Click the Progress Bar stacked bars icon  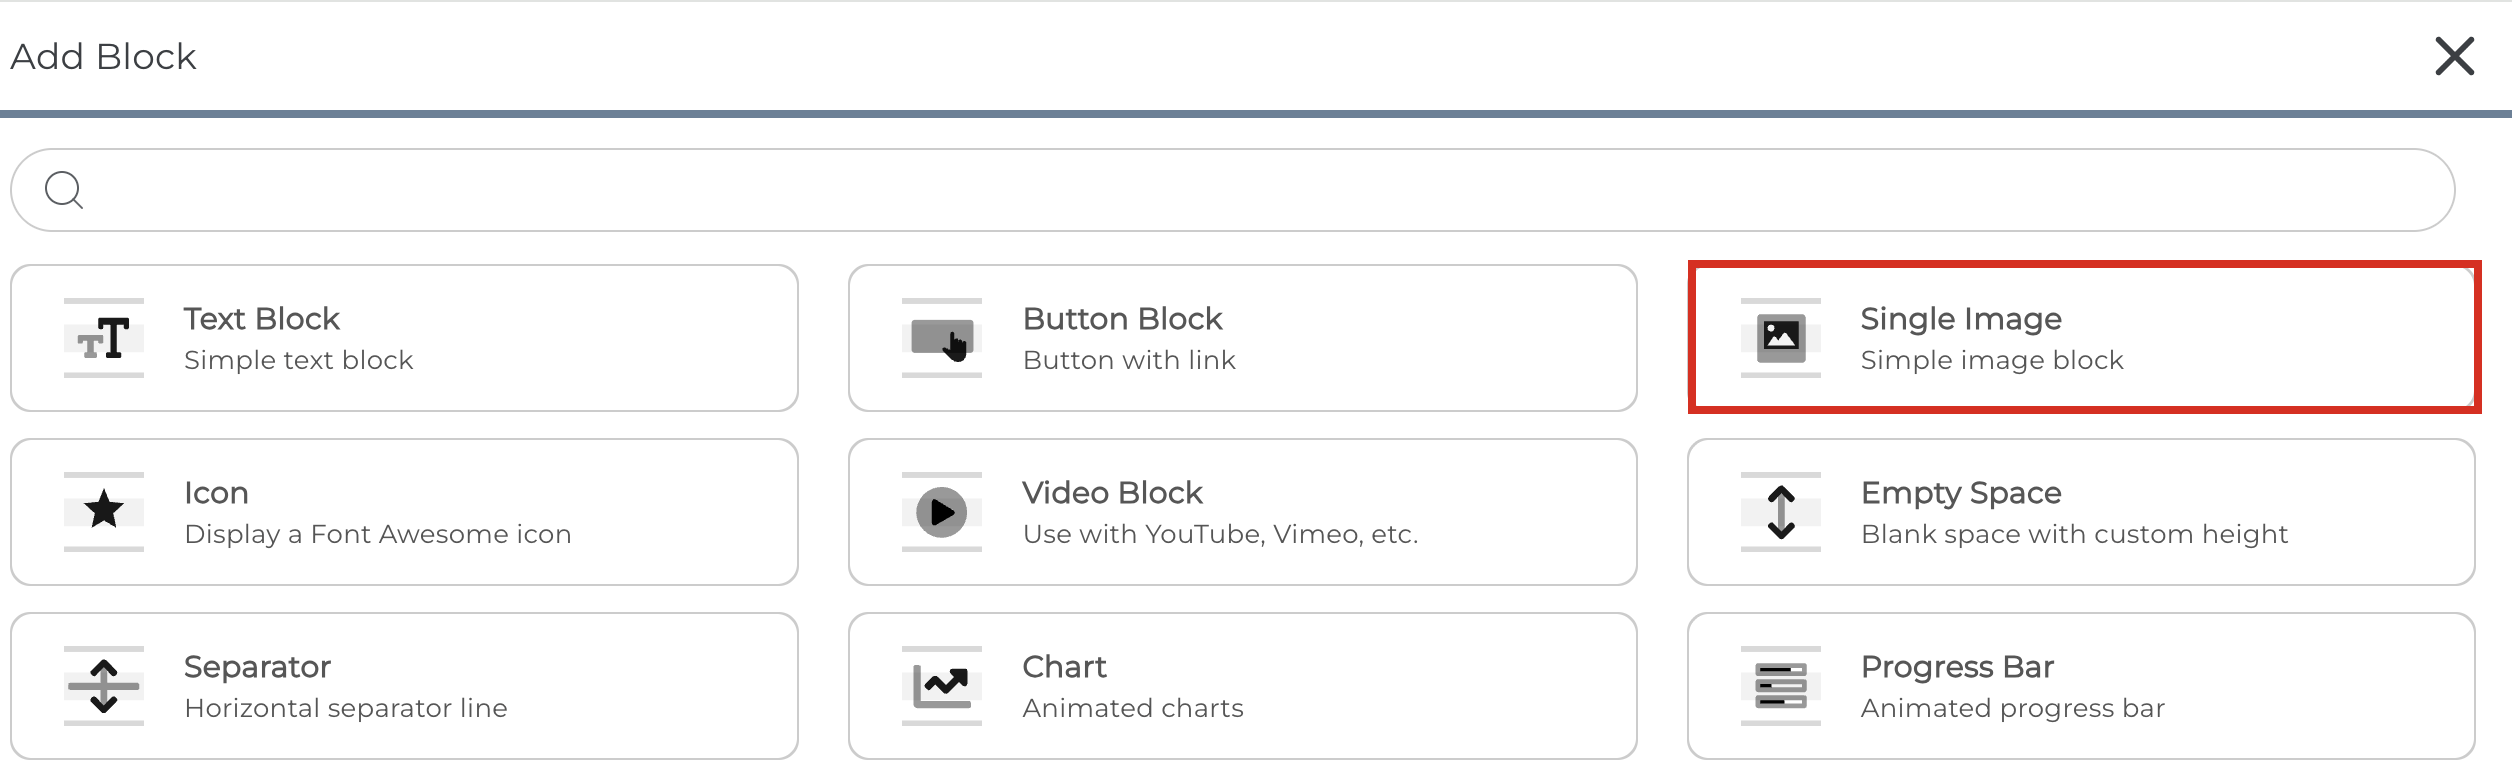tap(1780, 686)
